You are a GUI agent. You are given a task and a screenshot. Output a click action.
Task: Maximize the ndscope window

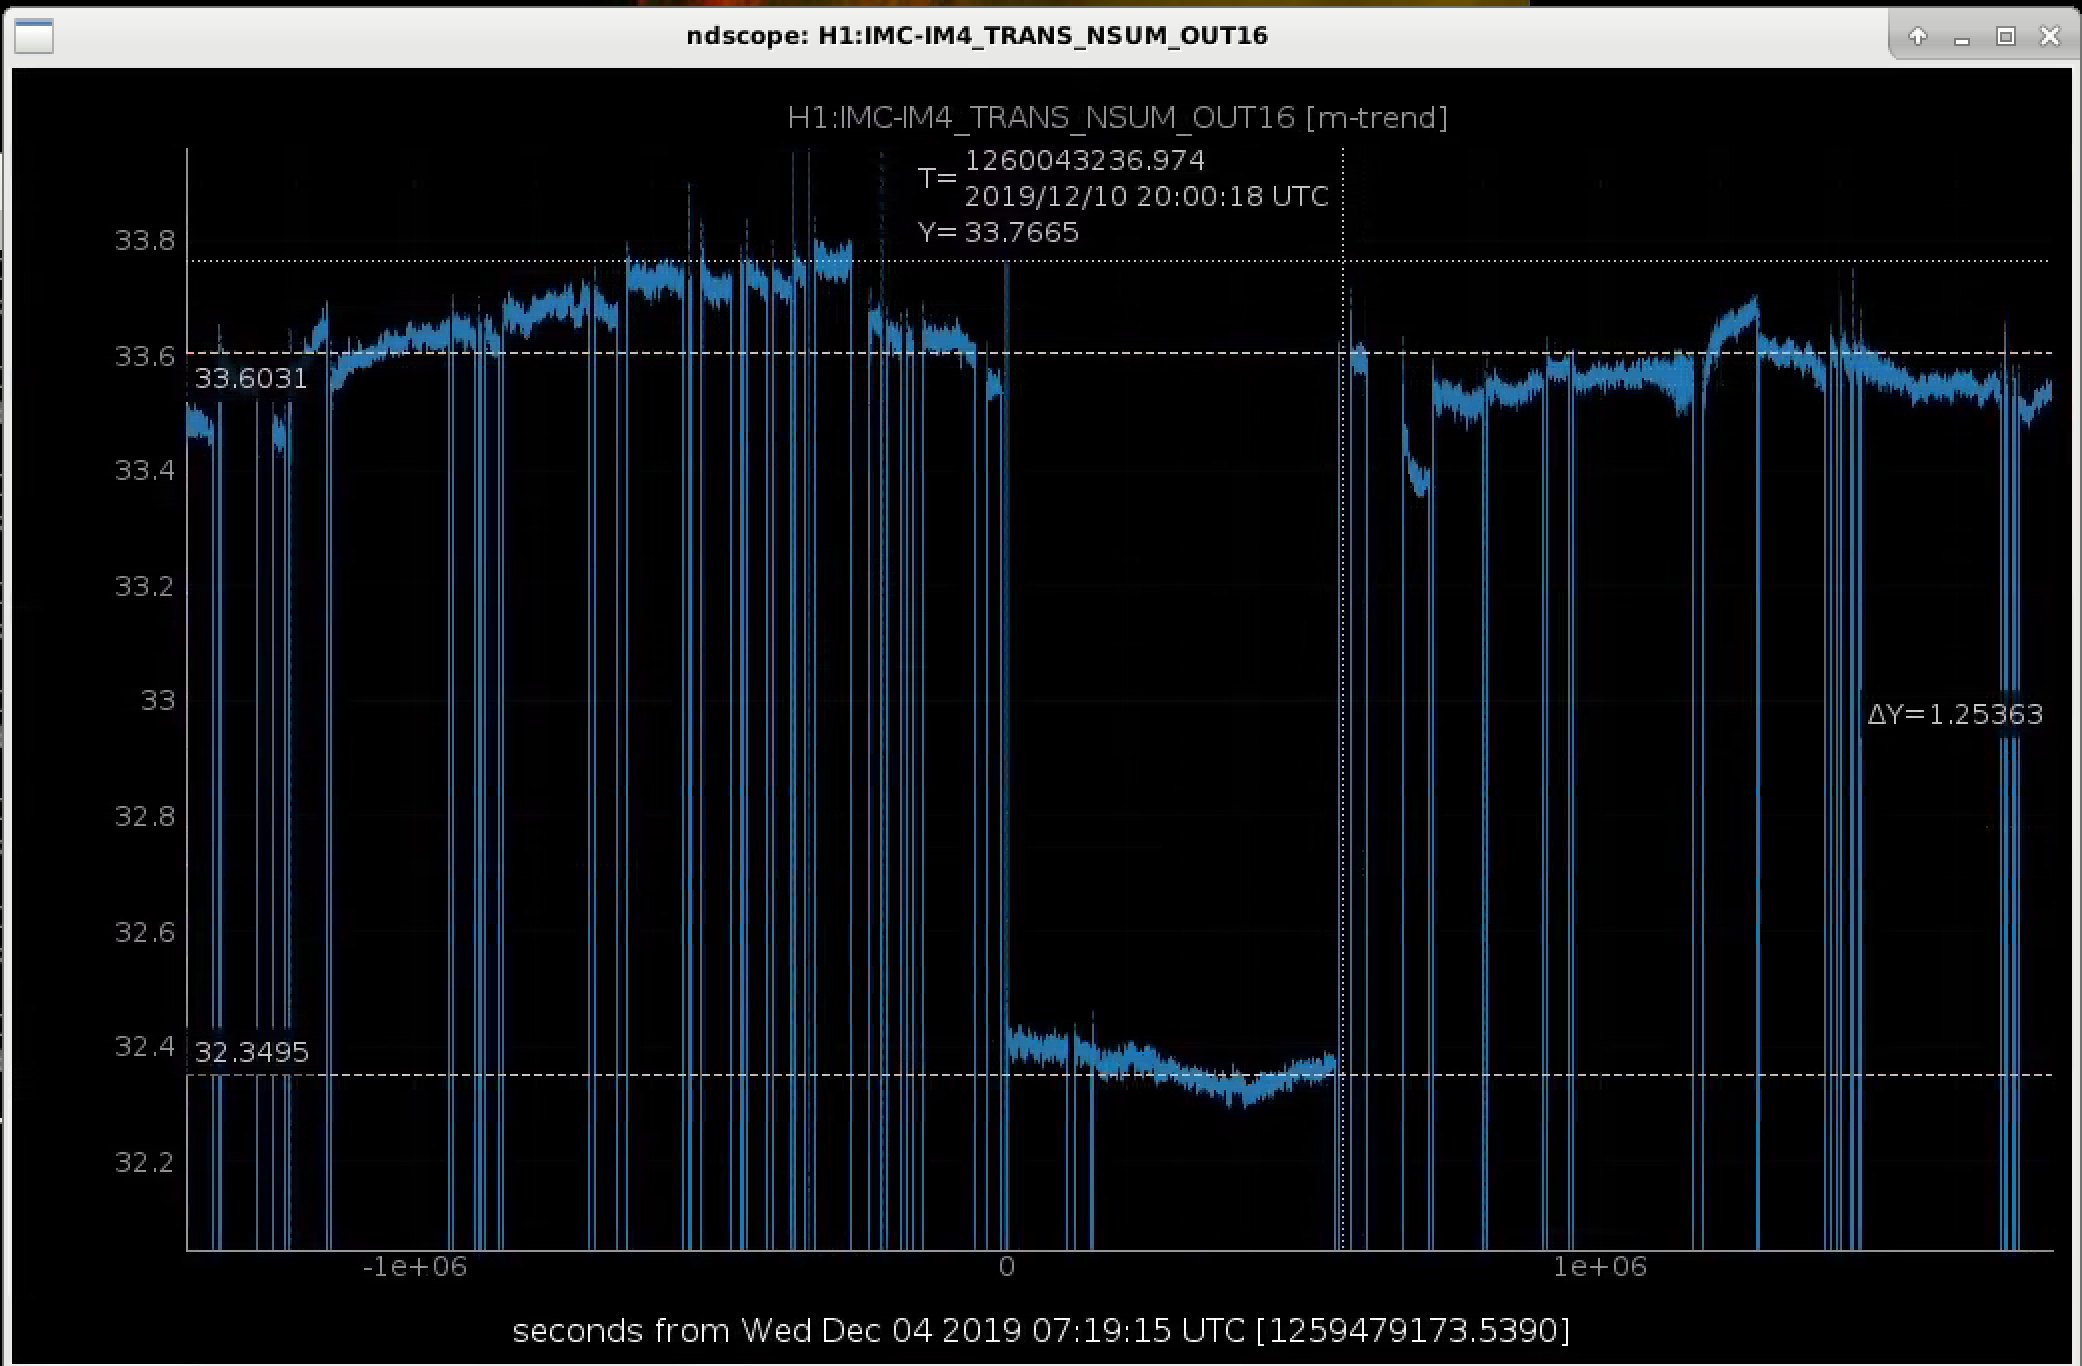point(2005,36)
